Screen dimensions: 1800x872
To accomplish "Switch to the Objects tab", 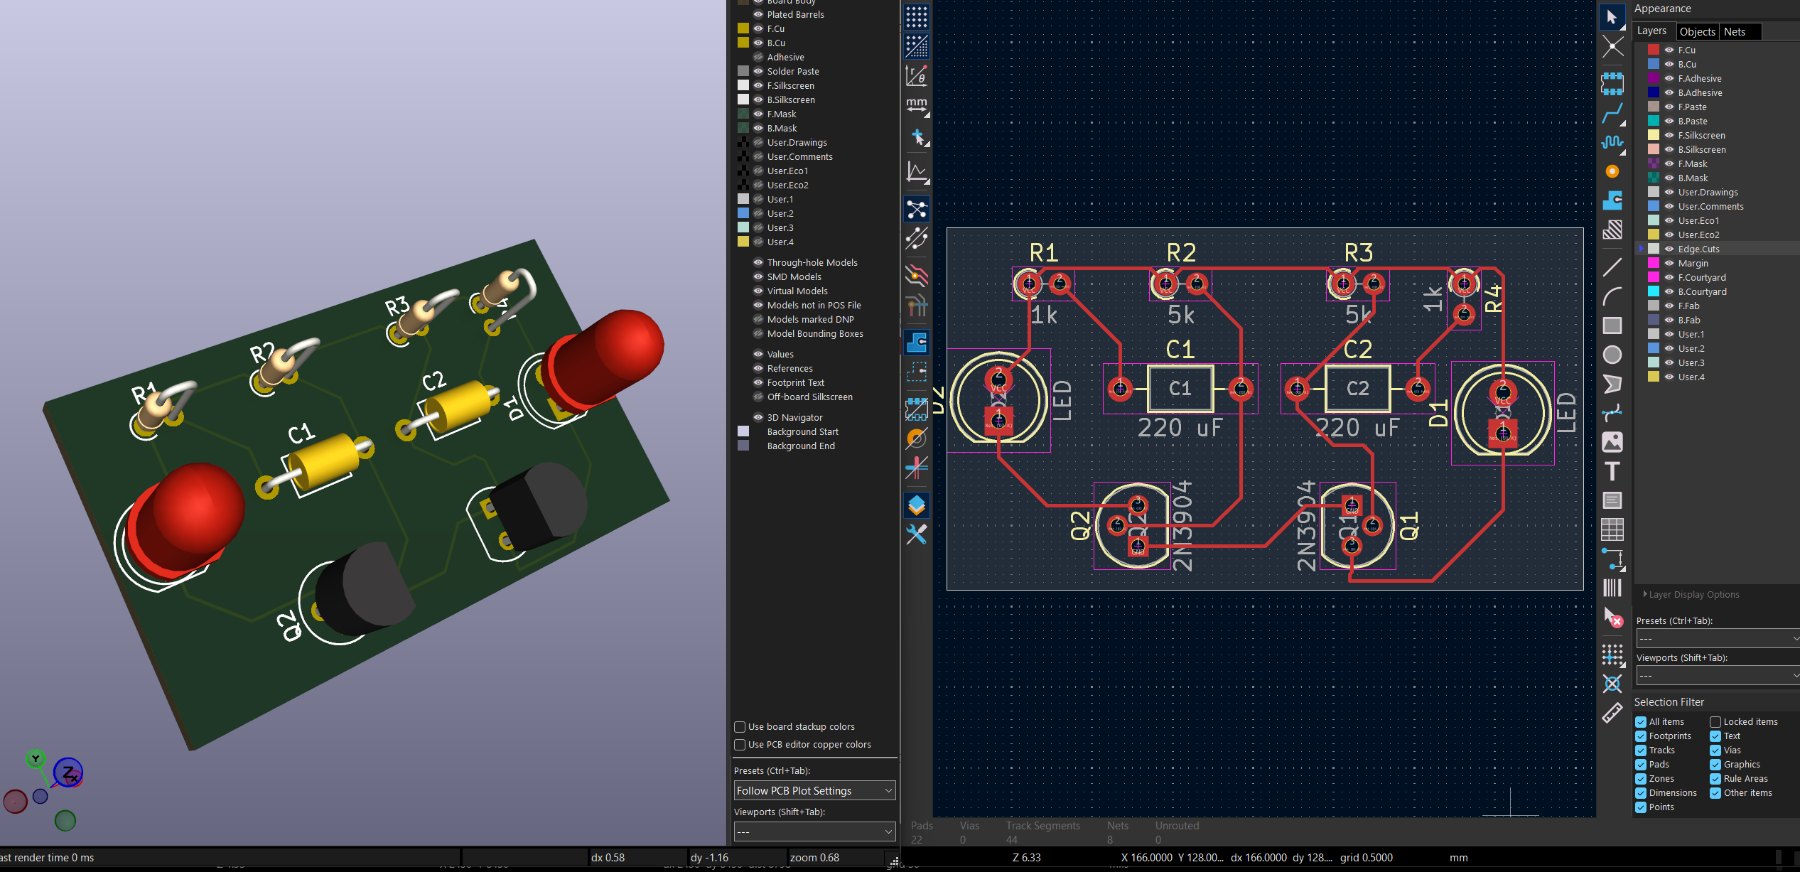I will pyautogui.click(x=1697, y=32).
